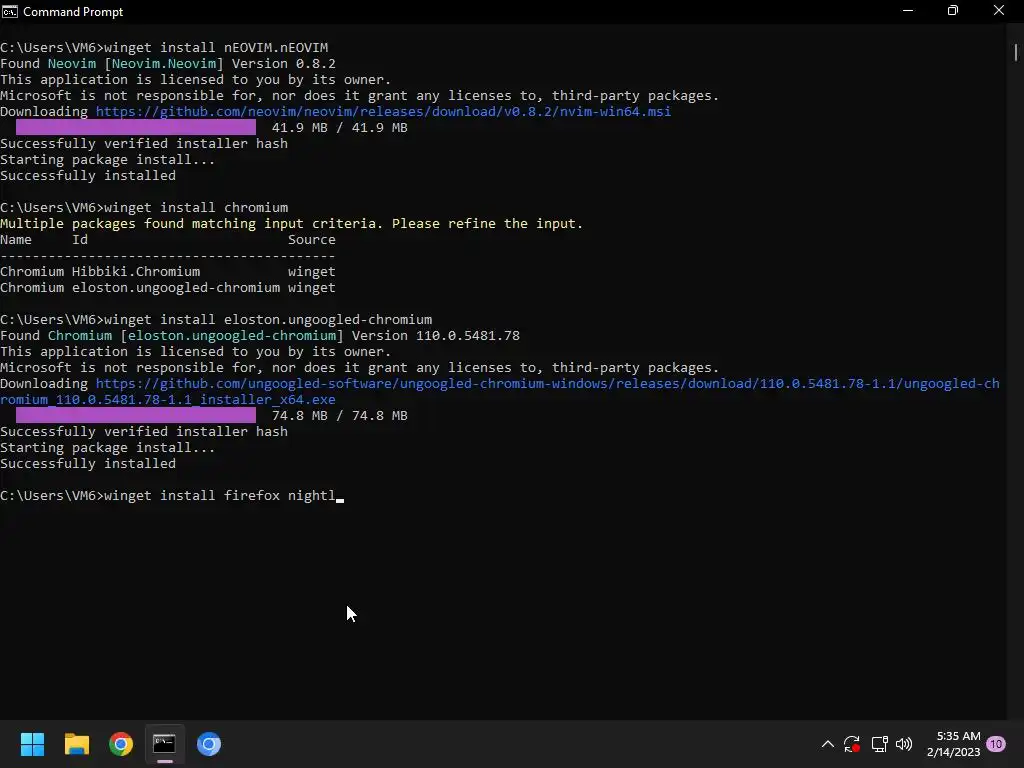The image size is (1024, 768).
Task: Click the Chromium 74.8 MB progress bar
Action: tap(136, 415)
